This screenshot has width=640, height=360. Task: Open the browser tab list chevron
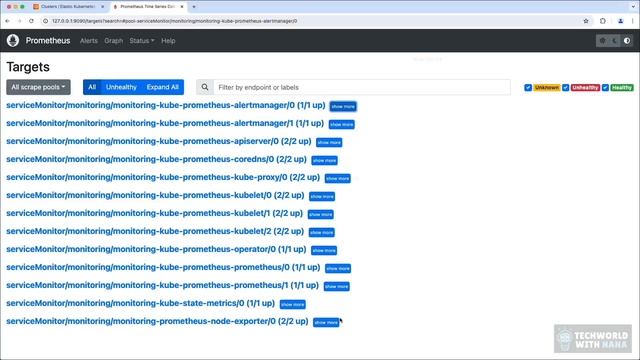(633, 7)
